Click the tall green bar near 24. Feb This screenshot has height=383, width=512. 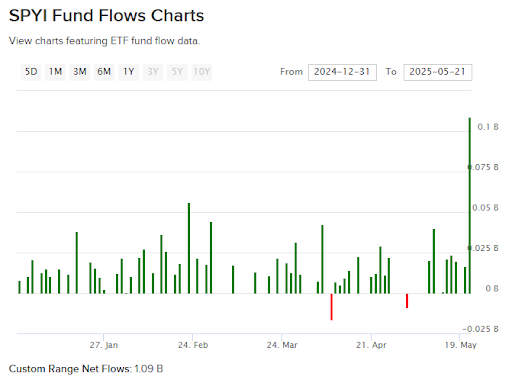(189, 248)
